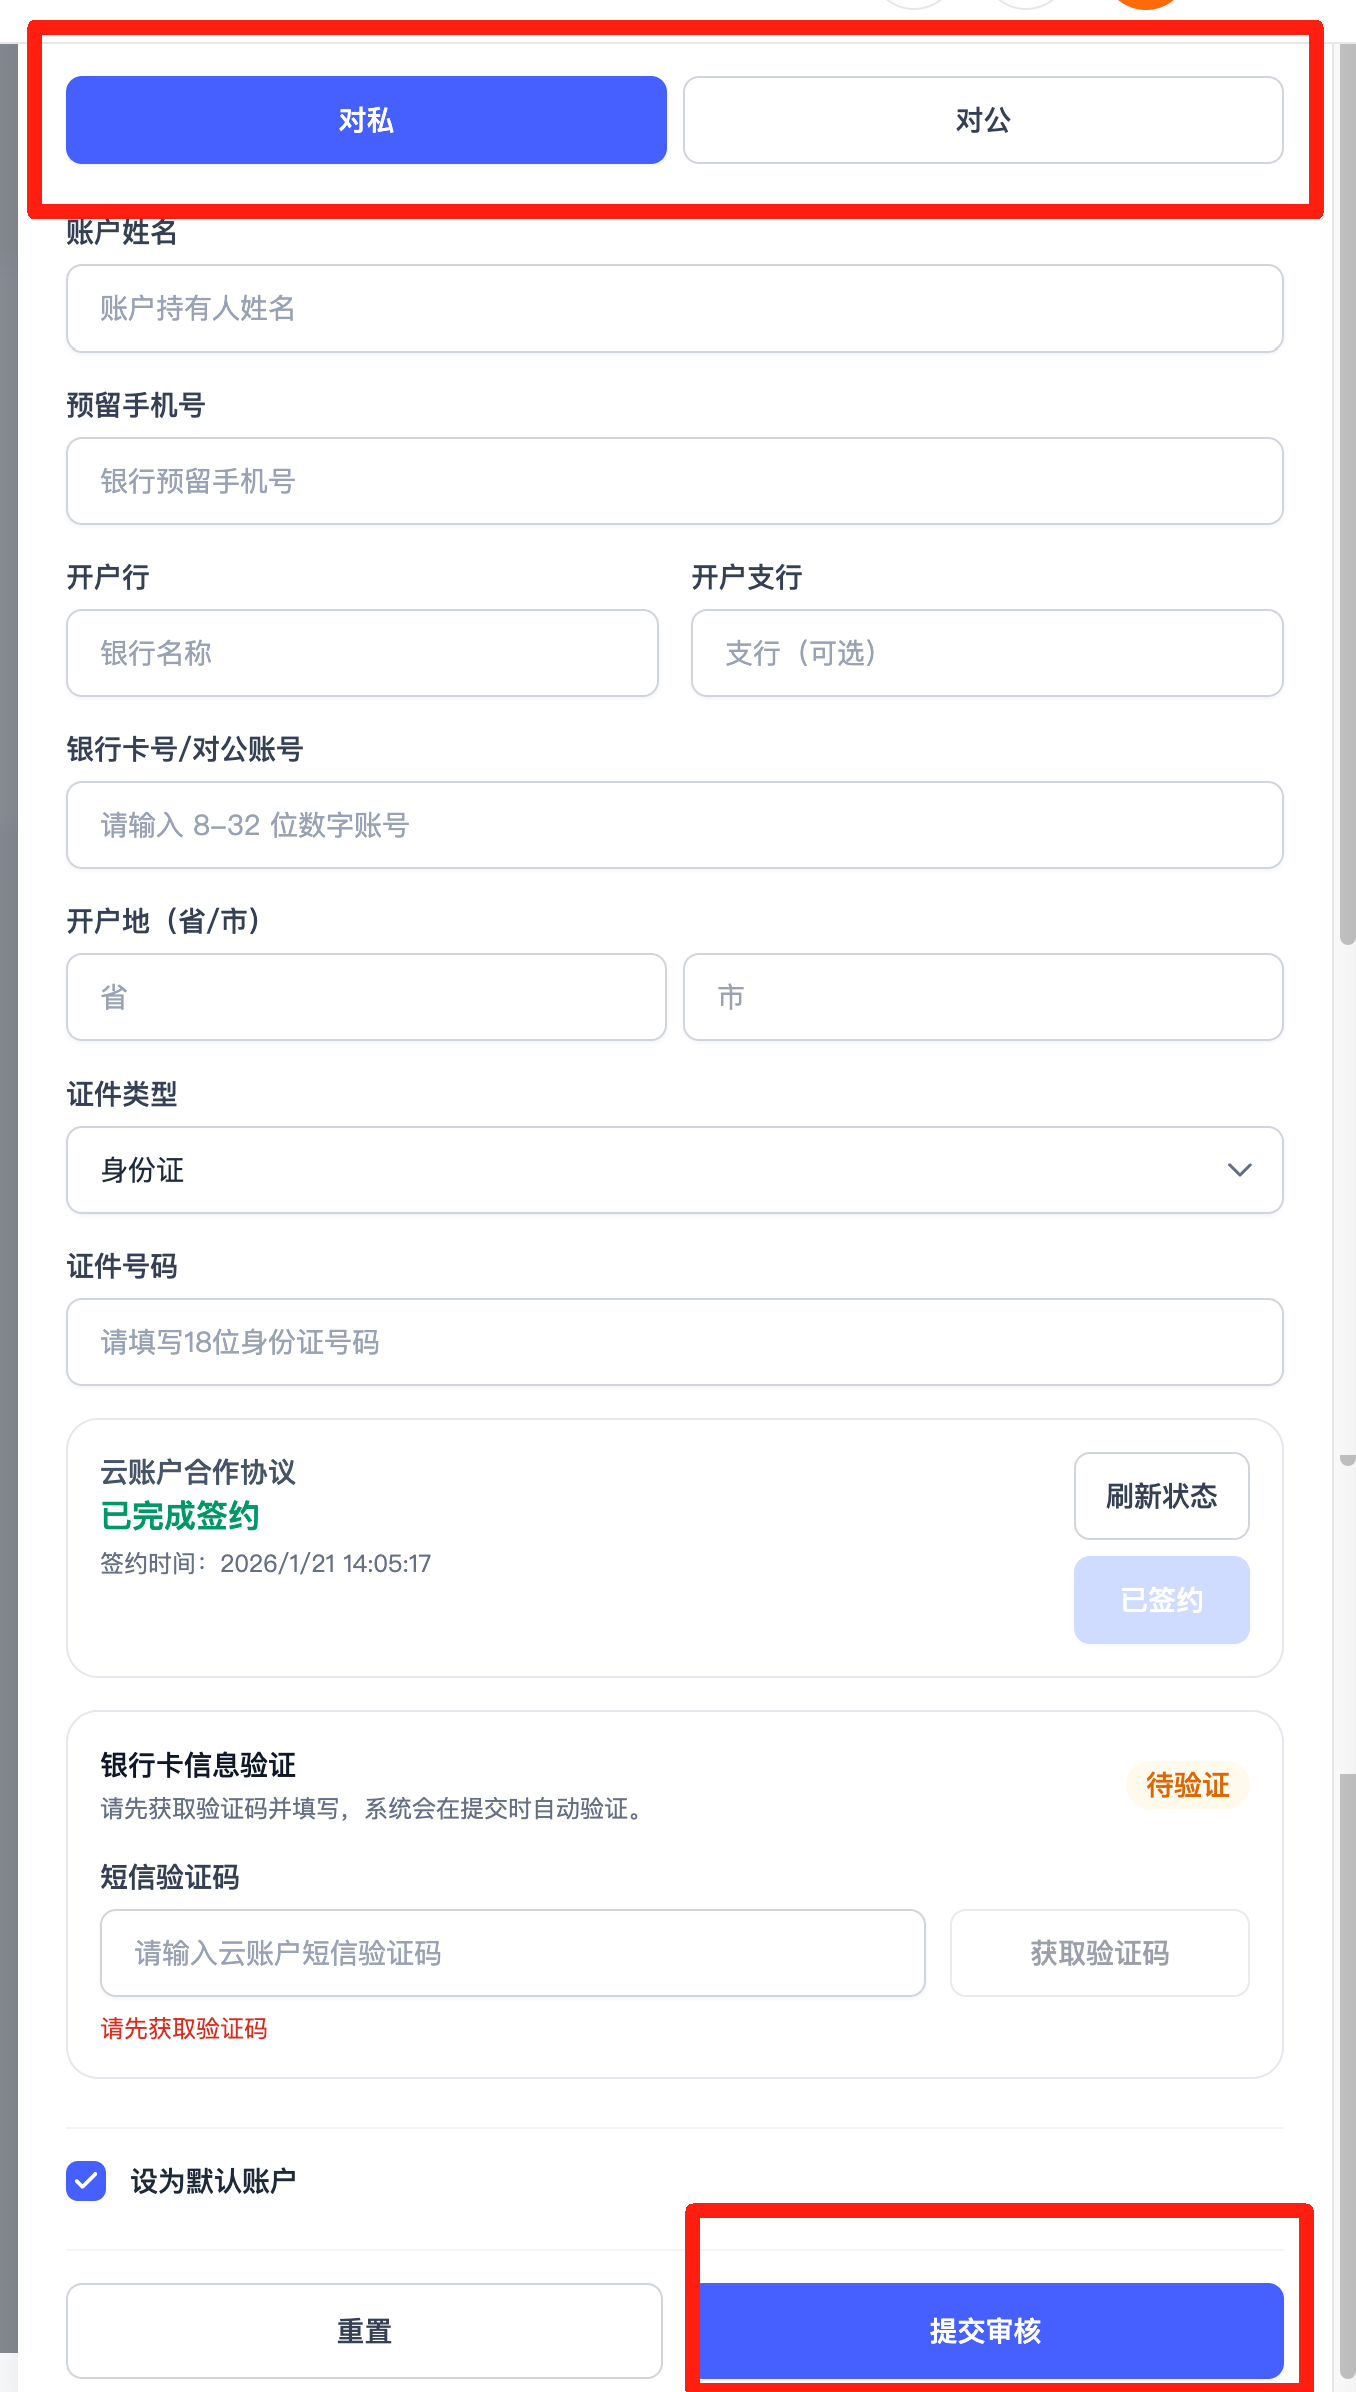
Task: Focus the 8–32 位数字账号 input field
Action: (675, 825)
